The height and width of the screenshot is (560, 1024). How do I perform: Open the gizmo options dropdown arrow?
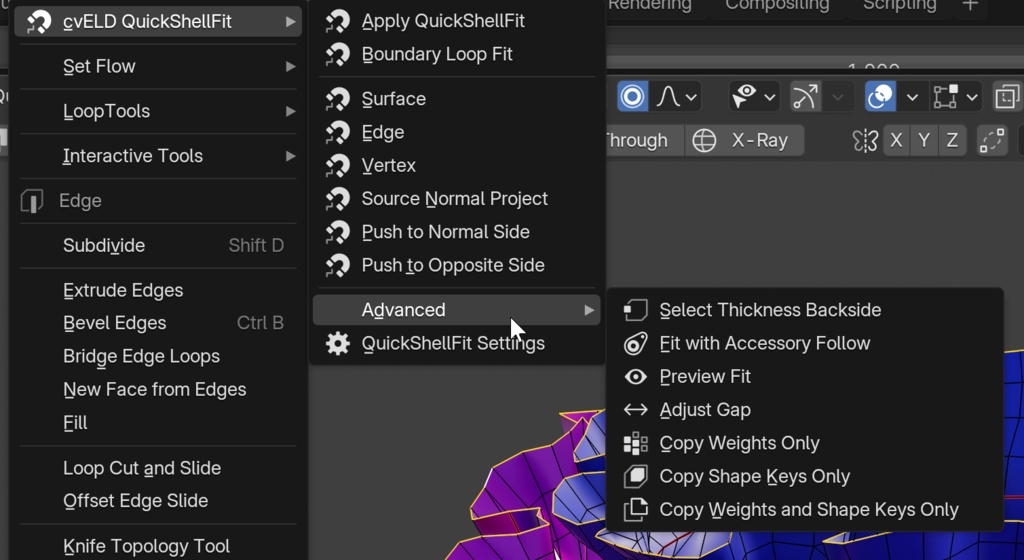coord(838,97)
